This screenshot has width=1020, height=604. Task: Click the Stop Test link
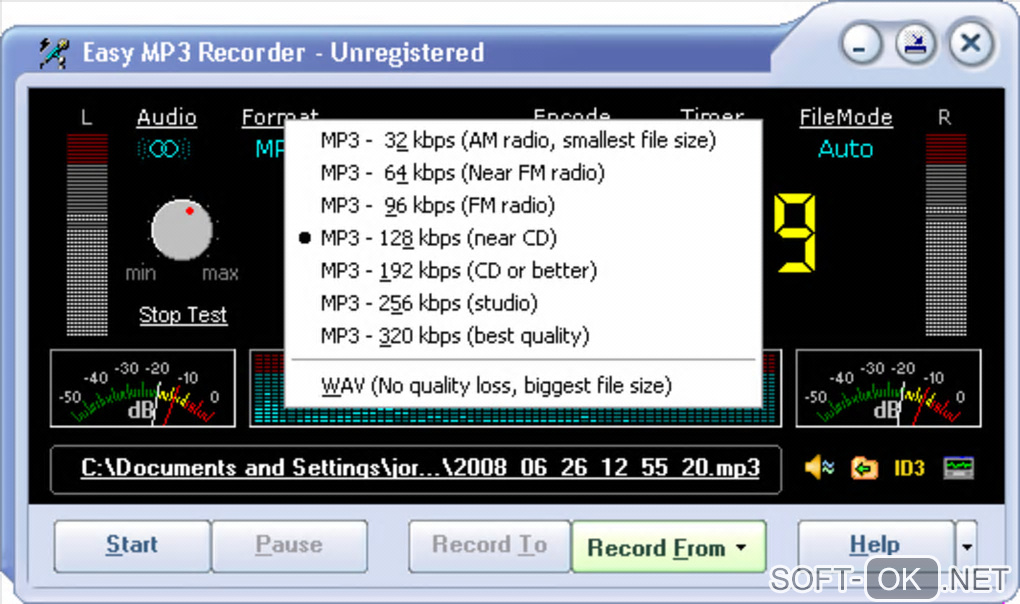183,315
